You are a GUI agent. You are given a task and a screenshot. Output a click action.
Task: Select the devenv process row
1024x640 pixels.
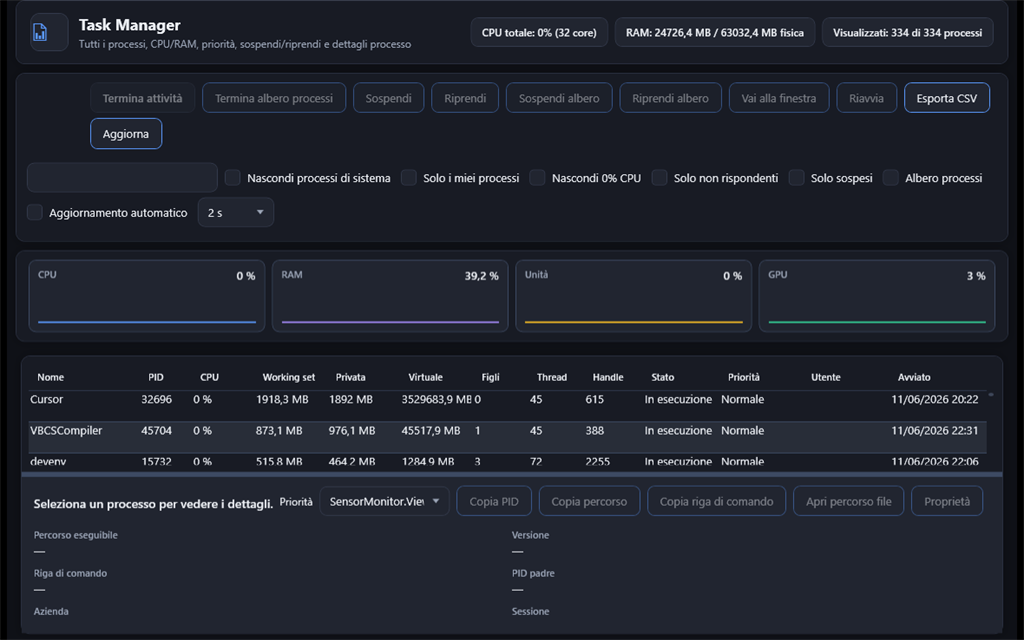(507, 461)
